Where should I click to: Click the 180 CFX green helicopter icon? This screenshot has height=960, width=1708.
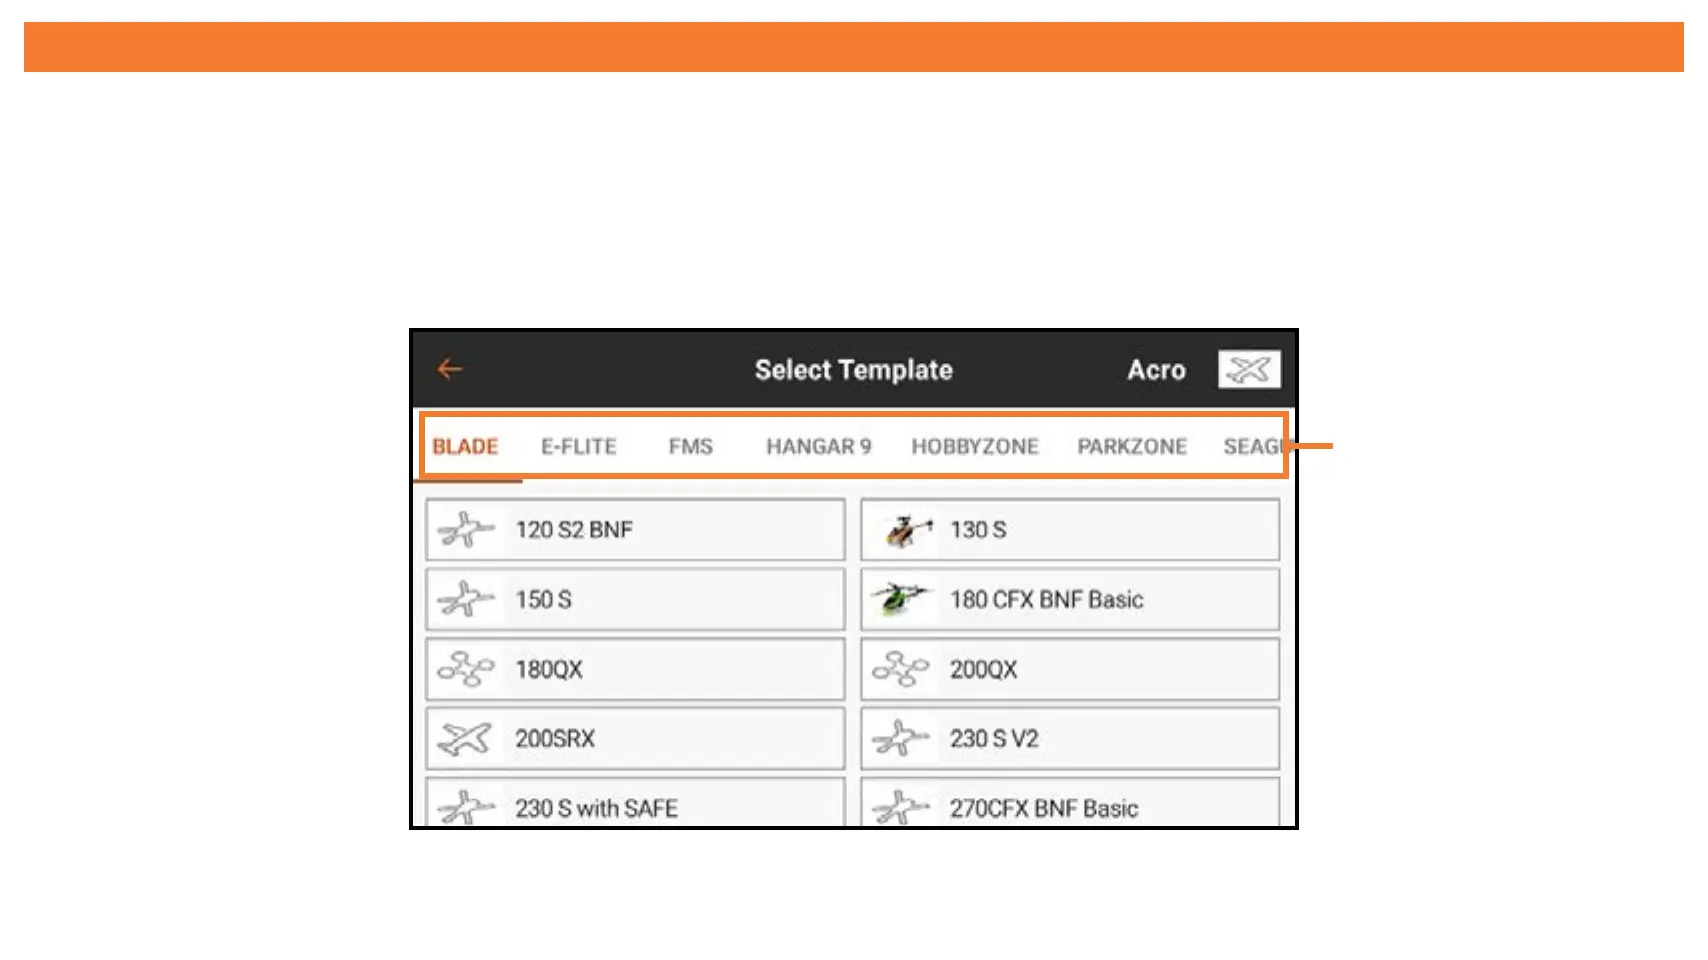pyautogui.click(x=902, y=599)
